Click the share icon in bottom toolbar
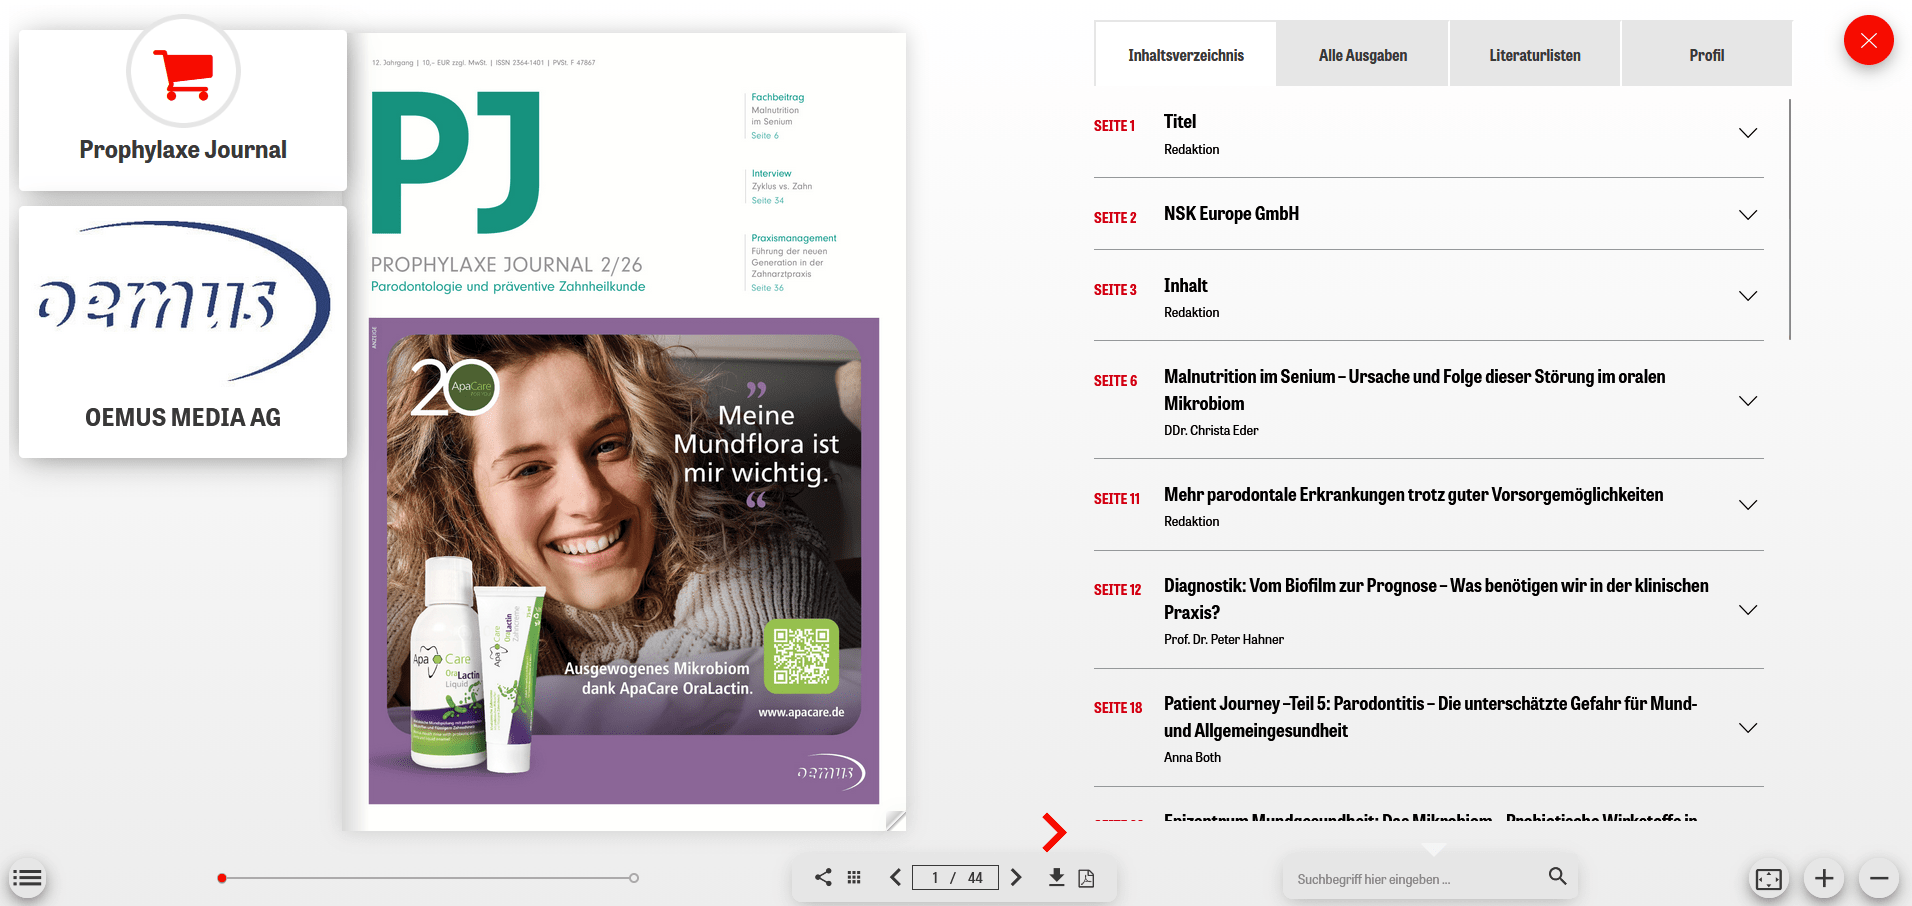The height and width of the screenshot is (906, 1912). (823, 877)
